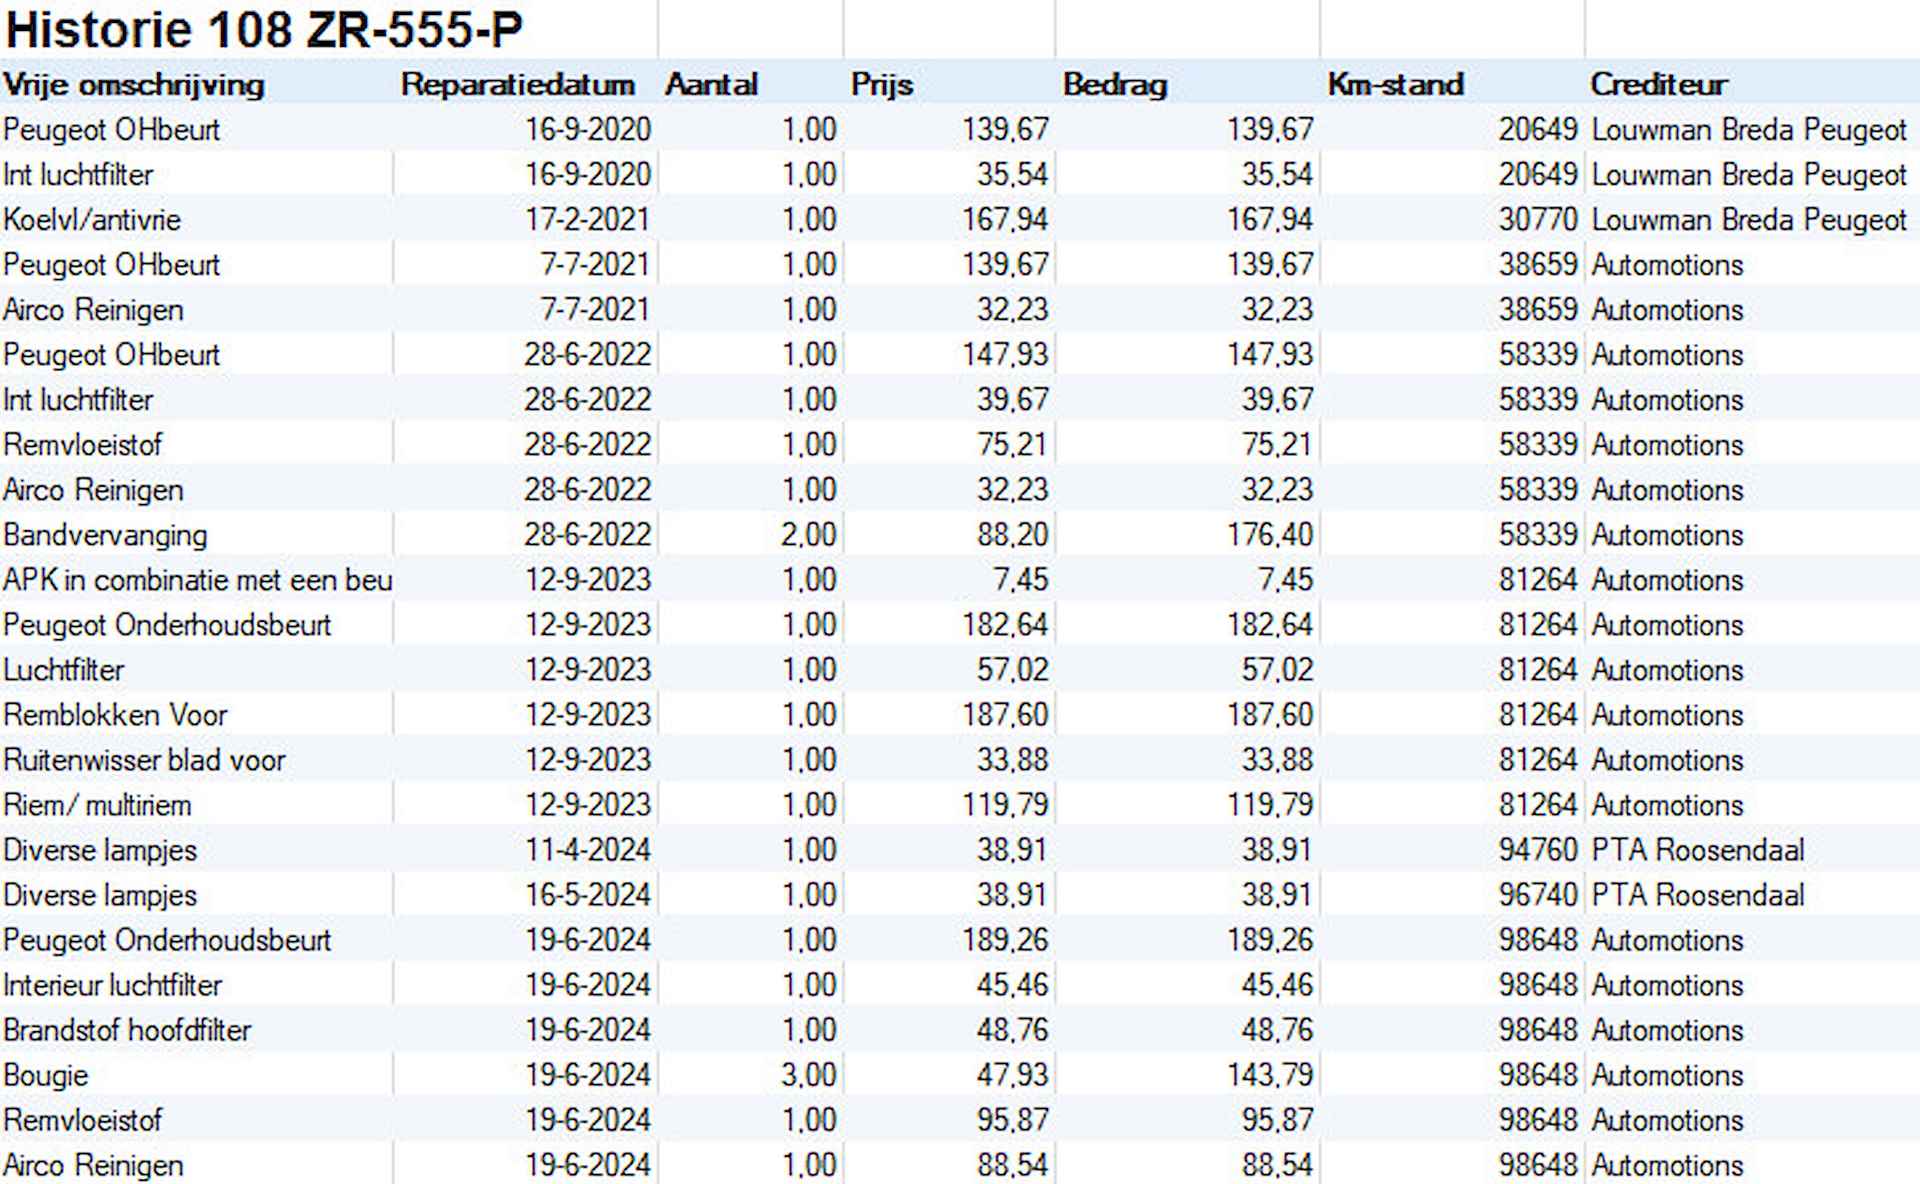The height and width of the screenshot is (1184, 1920).
Task: Select the Koelvl/antivrie row description
Action: pyautogui.click(x=92, y=219)
